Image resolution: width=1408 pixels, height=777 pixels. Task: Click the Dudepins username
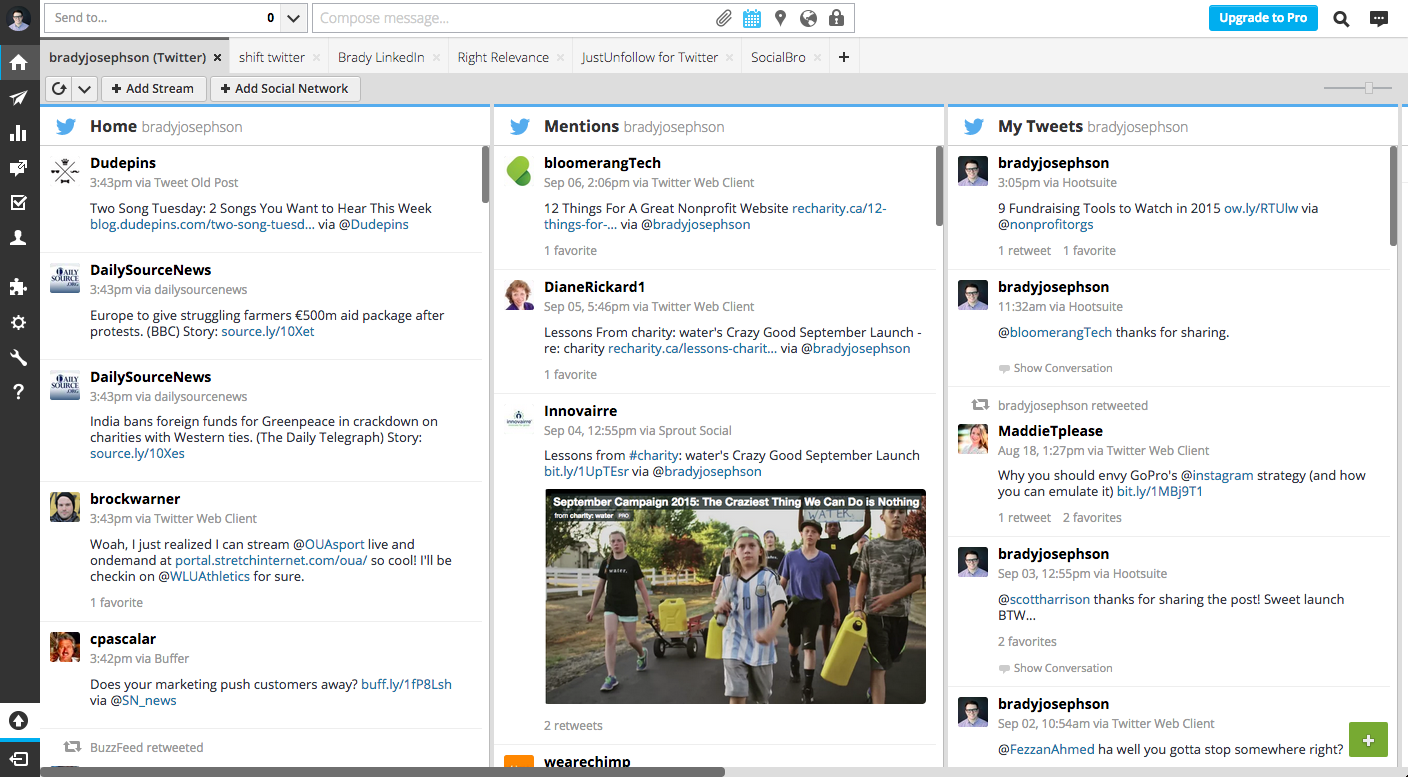(x=123, y=162)
